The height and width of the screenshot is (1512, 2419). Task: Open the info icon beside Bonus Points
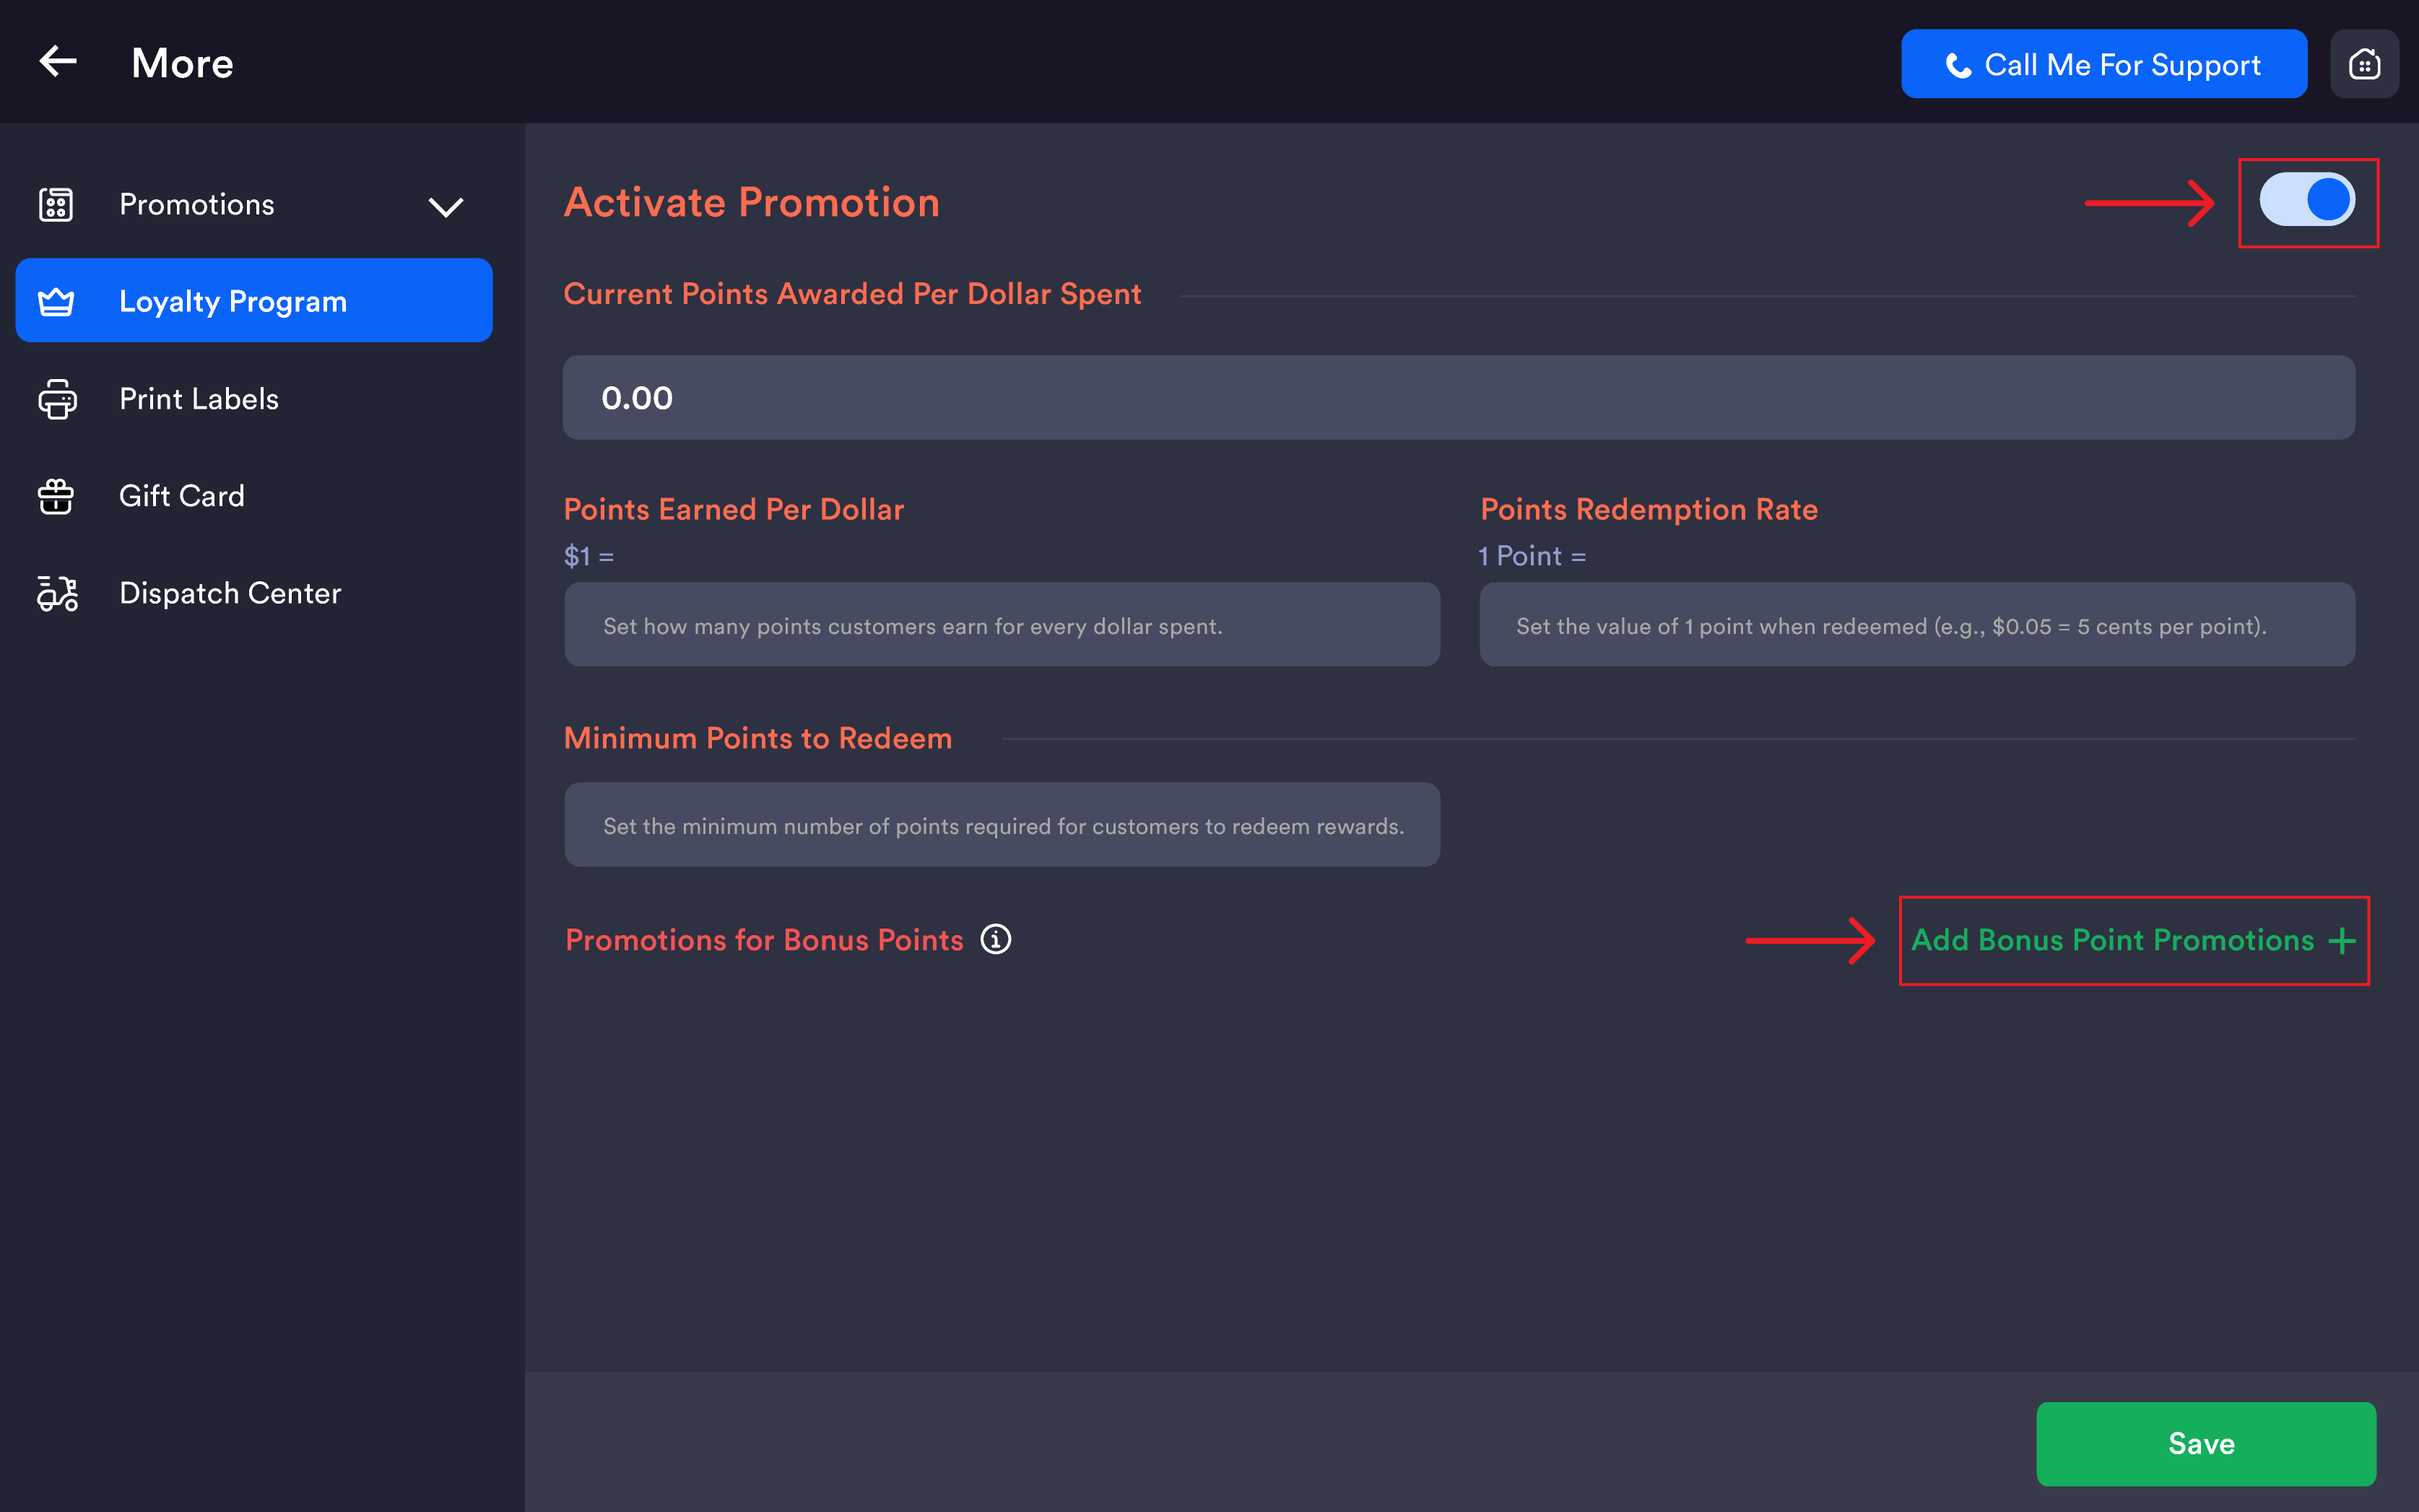click(x=995, y=940)
